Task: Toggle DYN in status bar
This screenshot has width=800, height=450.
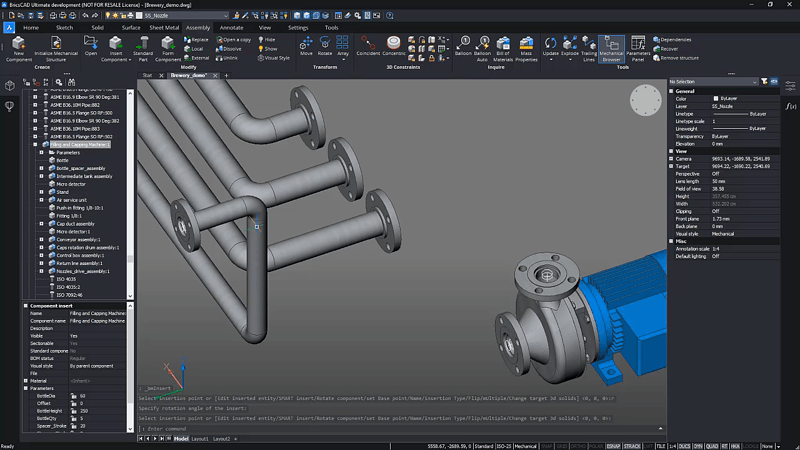Action: point(698,446)
